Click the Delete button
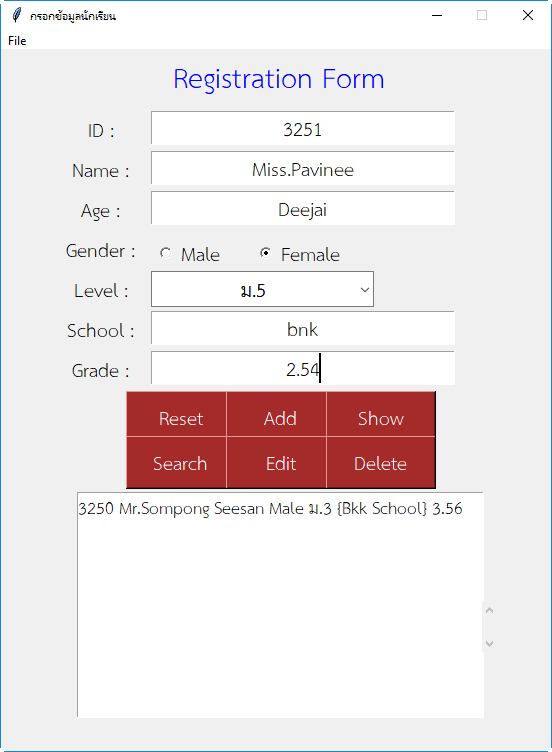 coord(381,463)
